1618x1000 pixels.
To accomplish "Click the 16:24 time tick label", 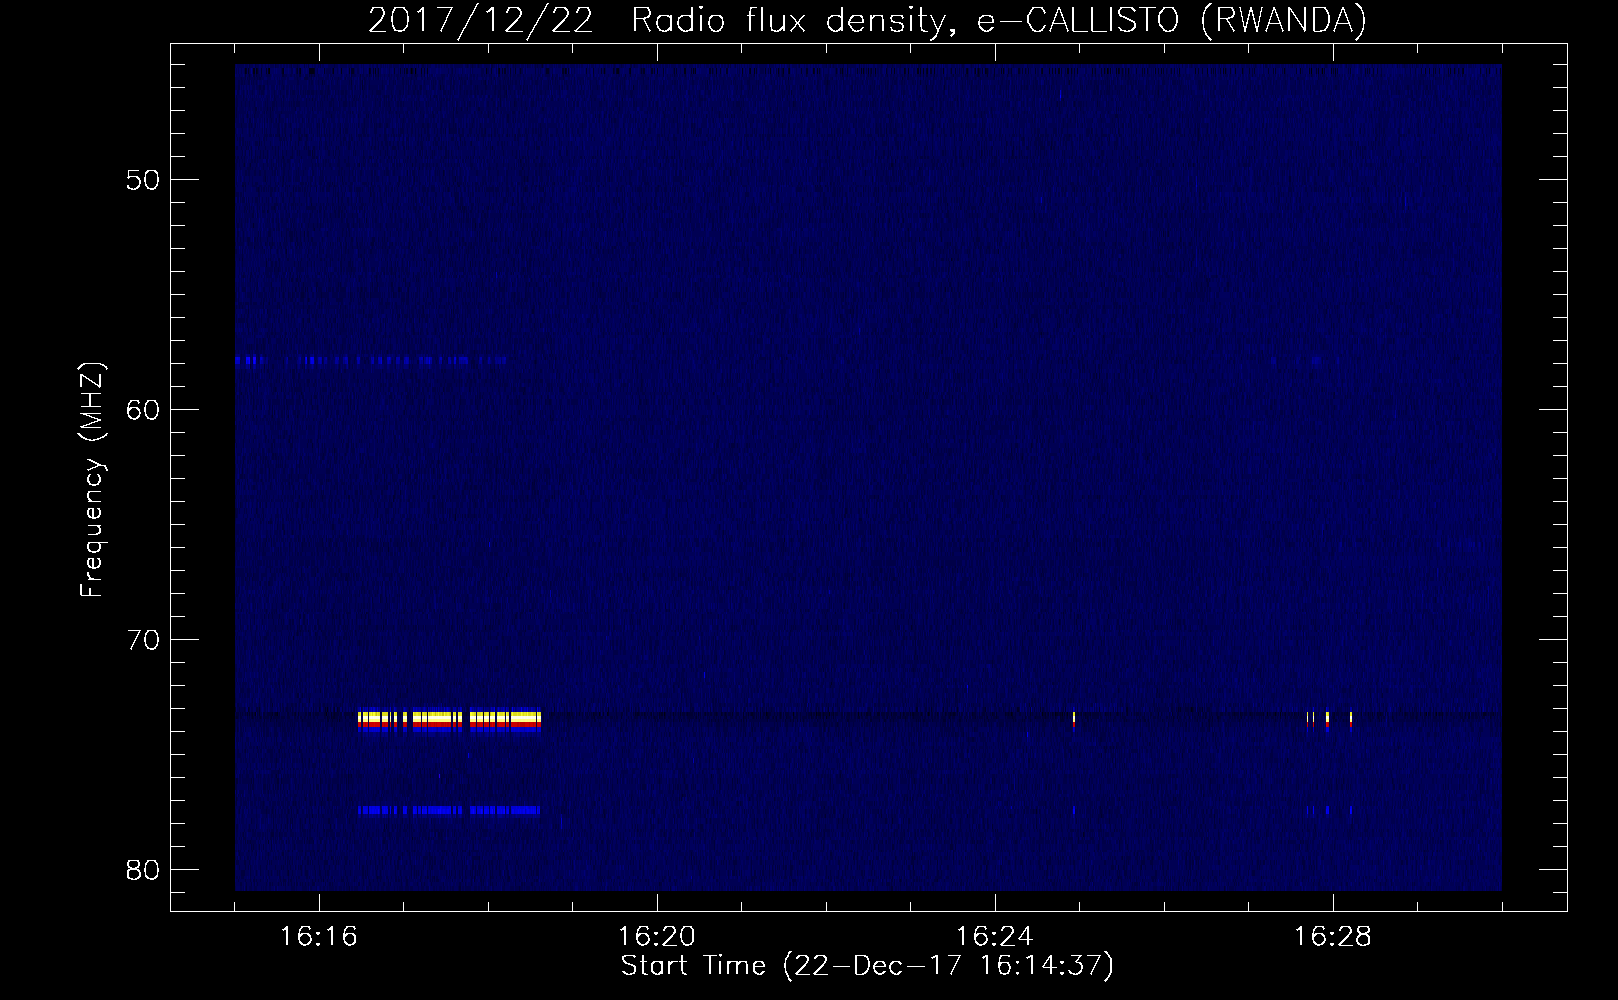I will 995,936.
